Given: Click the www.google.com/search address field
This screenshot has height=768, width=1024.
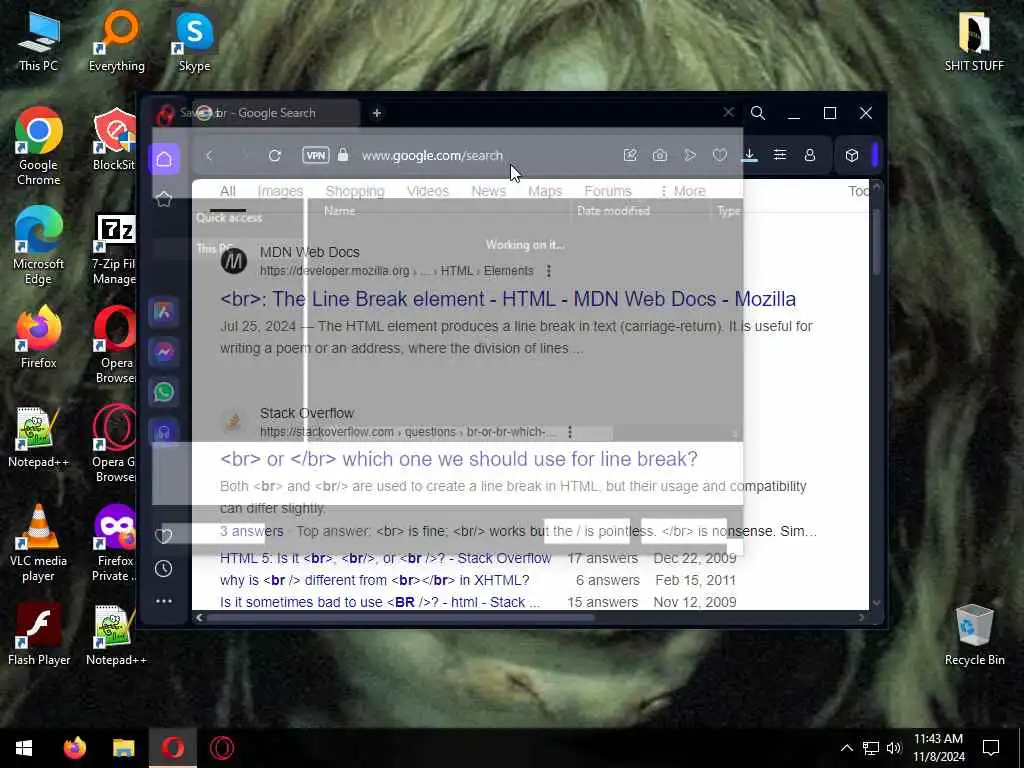Looking at the screenshot, I should 432,155.
